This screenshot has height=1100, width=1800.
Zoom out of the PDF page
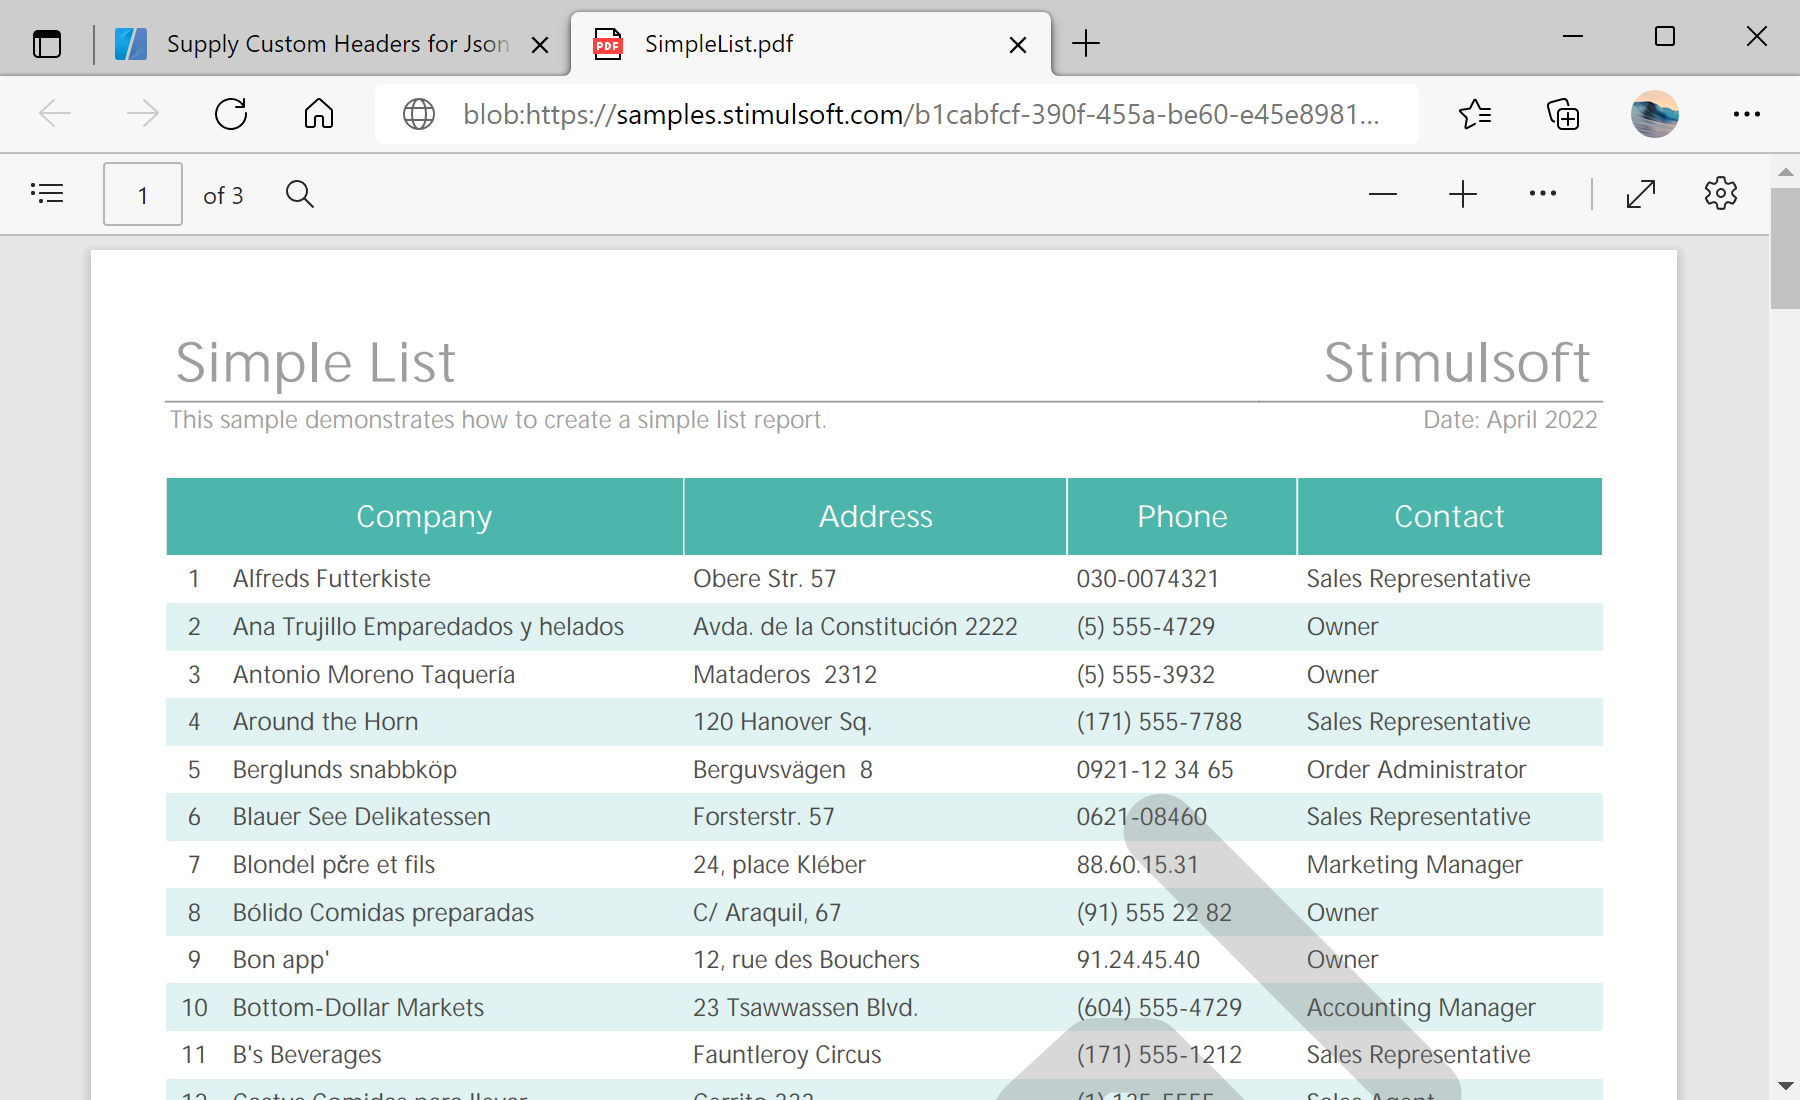1383,193
